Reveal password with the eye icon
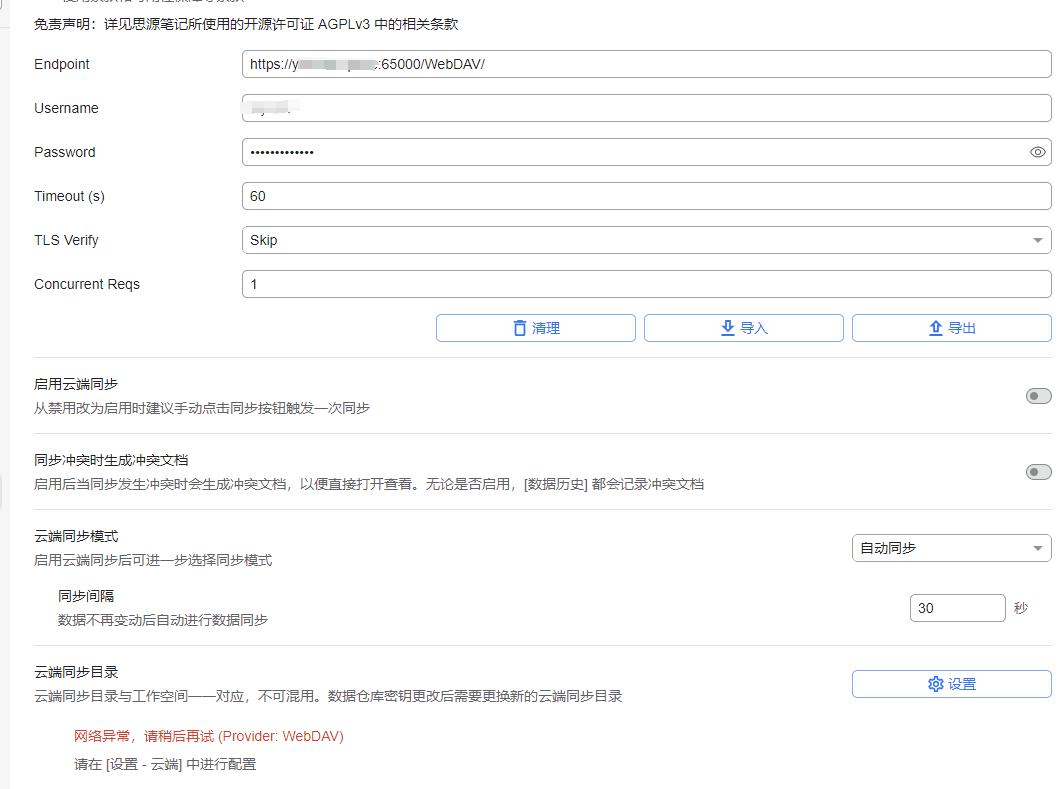1062x789 pixels. coord(1037,152)
